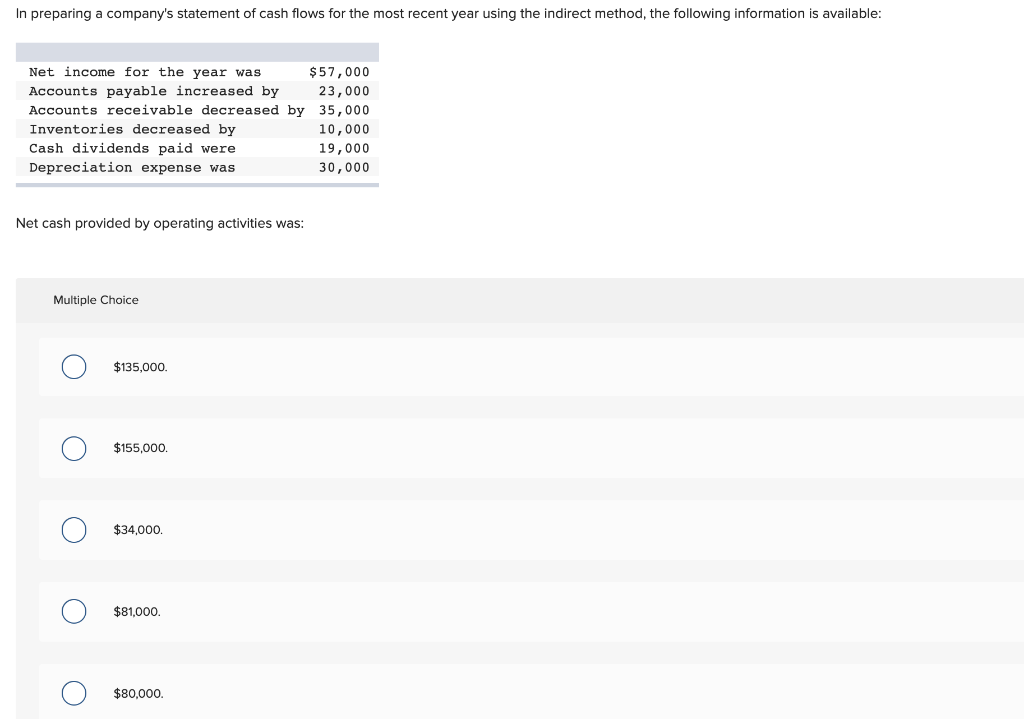Image resolution: width=1024 pixels, height=728 pixels.
Task: Click the $80,000. answer text
Action: point(138,693)
